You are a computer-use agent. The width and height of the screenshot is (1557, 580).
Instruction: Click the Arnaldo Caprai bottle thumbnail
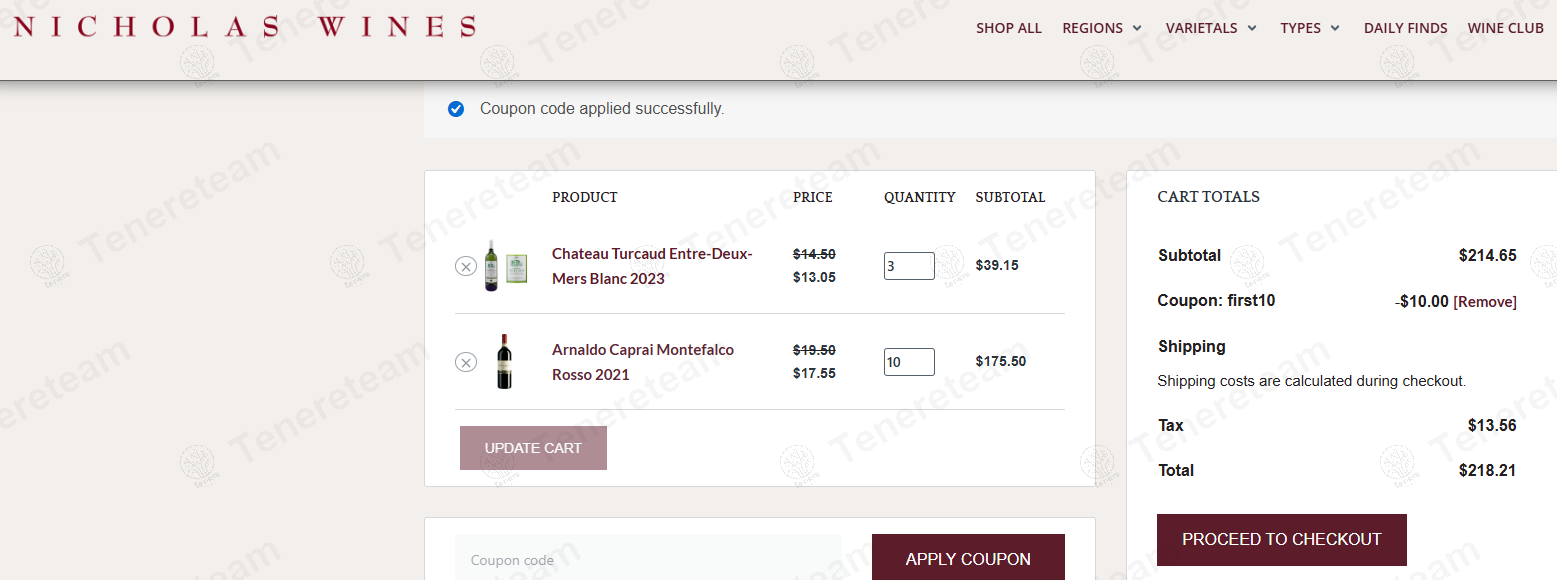(x=505, y=362)
